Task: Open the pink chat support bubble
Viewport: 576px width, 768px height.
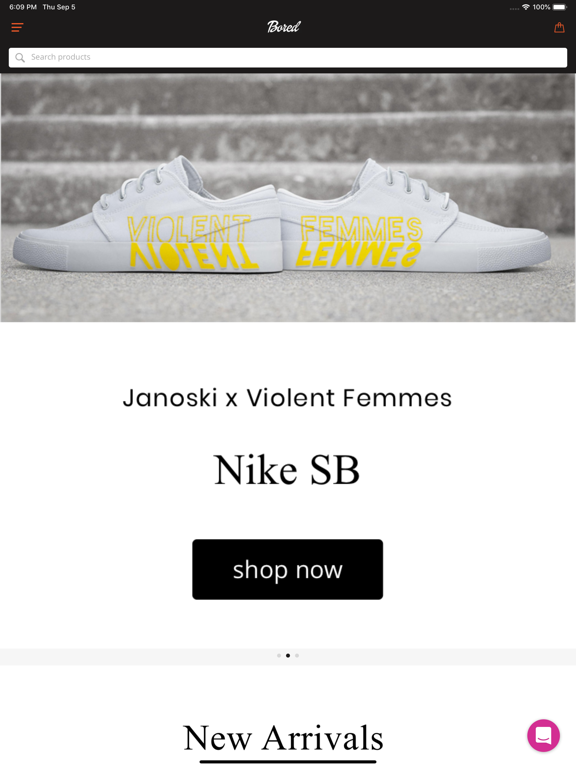Action: (x=543, y=735)
